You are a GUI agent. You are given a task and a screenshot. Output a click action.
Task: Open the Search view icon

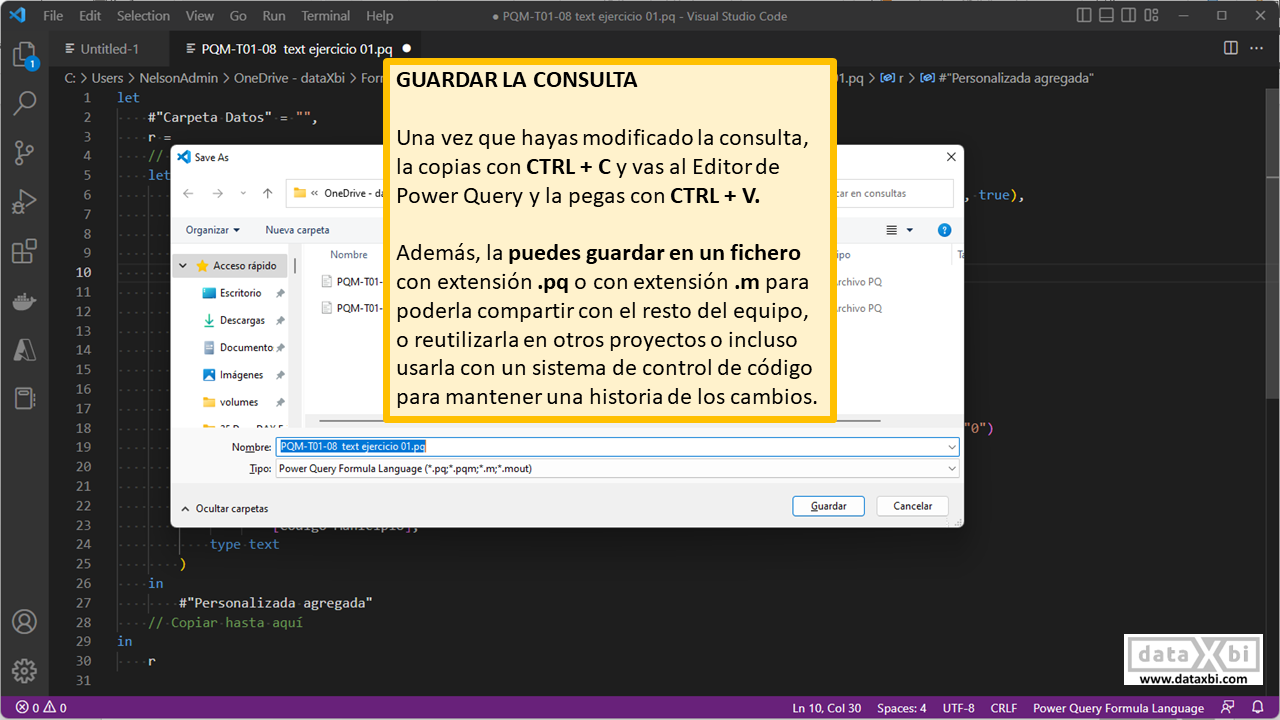click(x=24, y=103)
